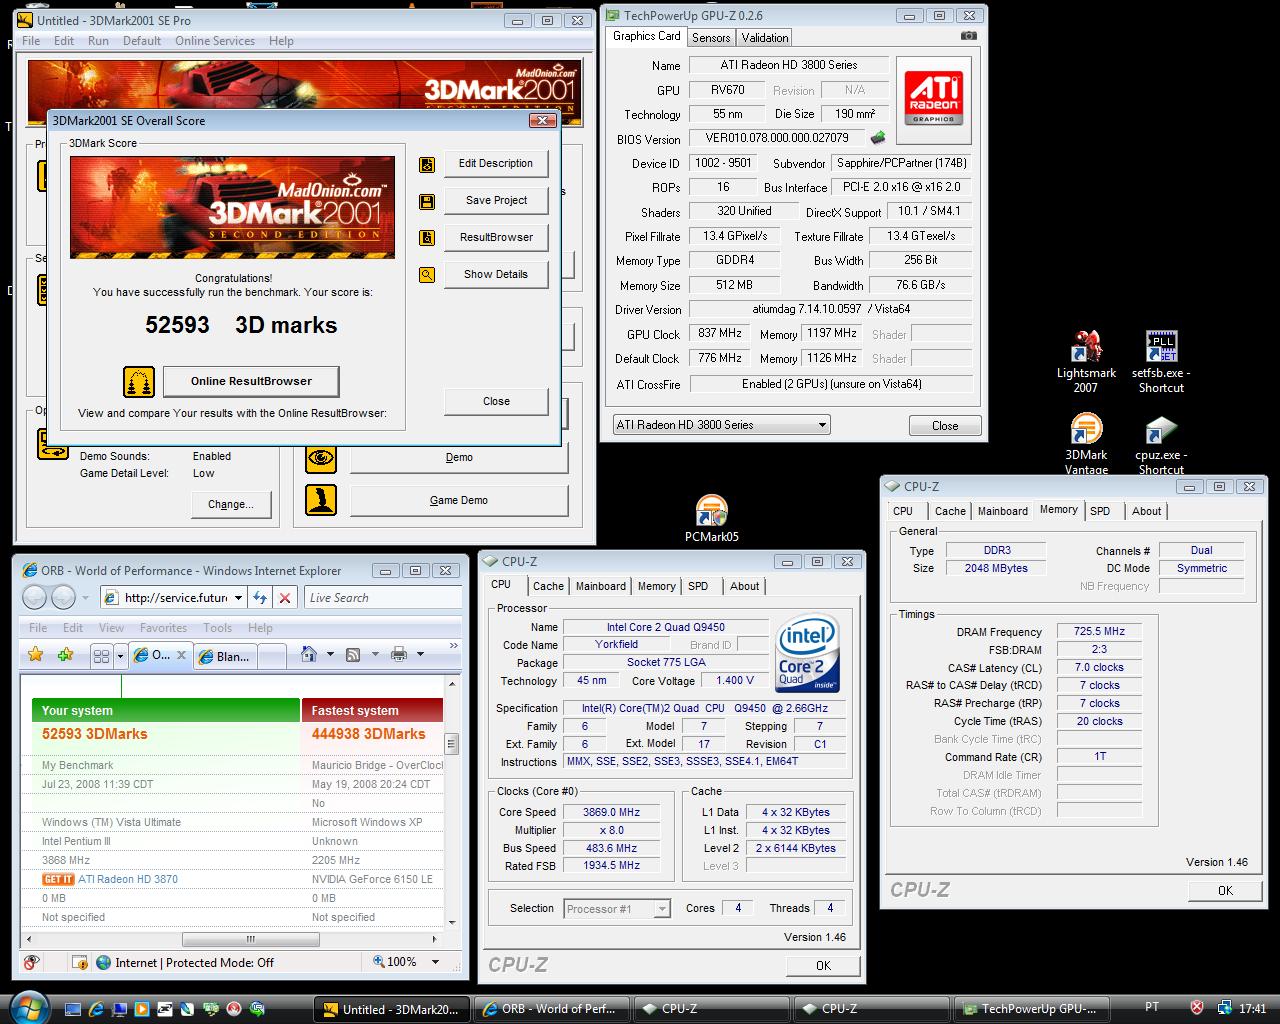Click the IE Stop loading icon

285,598
